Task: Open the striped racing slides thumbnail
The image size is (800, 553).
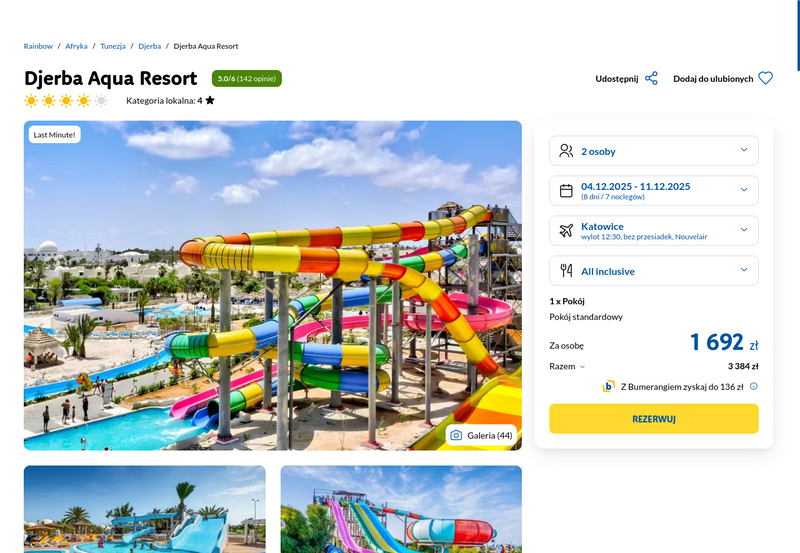Action: (401, 509)
